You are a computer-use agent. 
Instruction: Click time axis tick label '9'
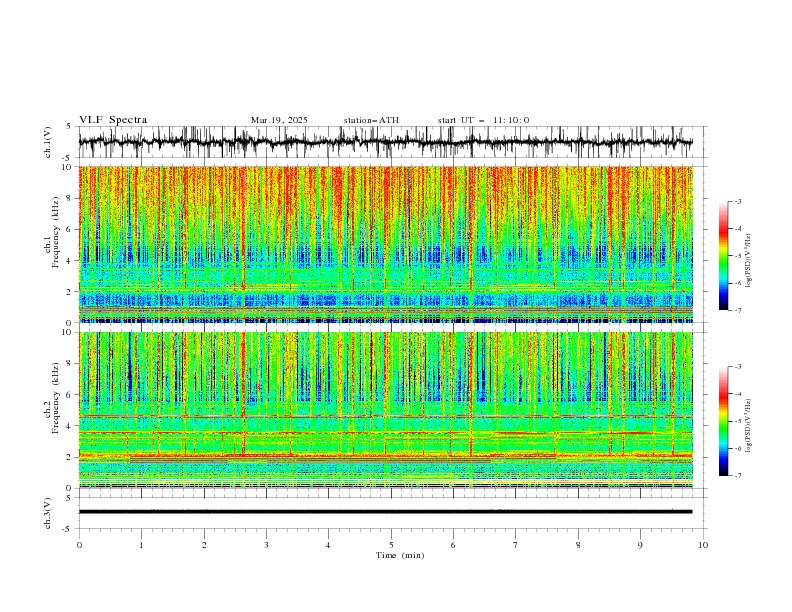pyautogui.click(x=640, y=545)
